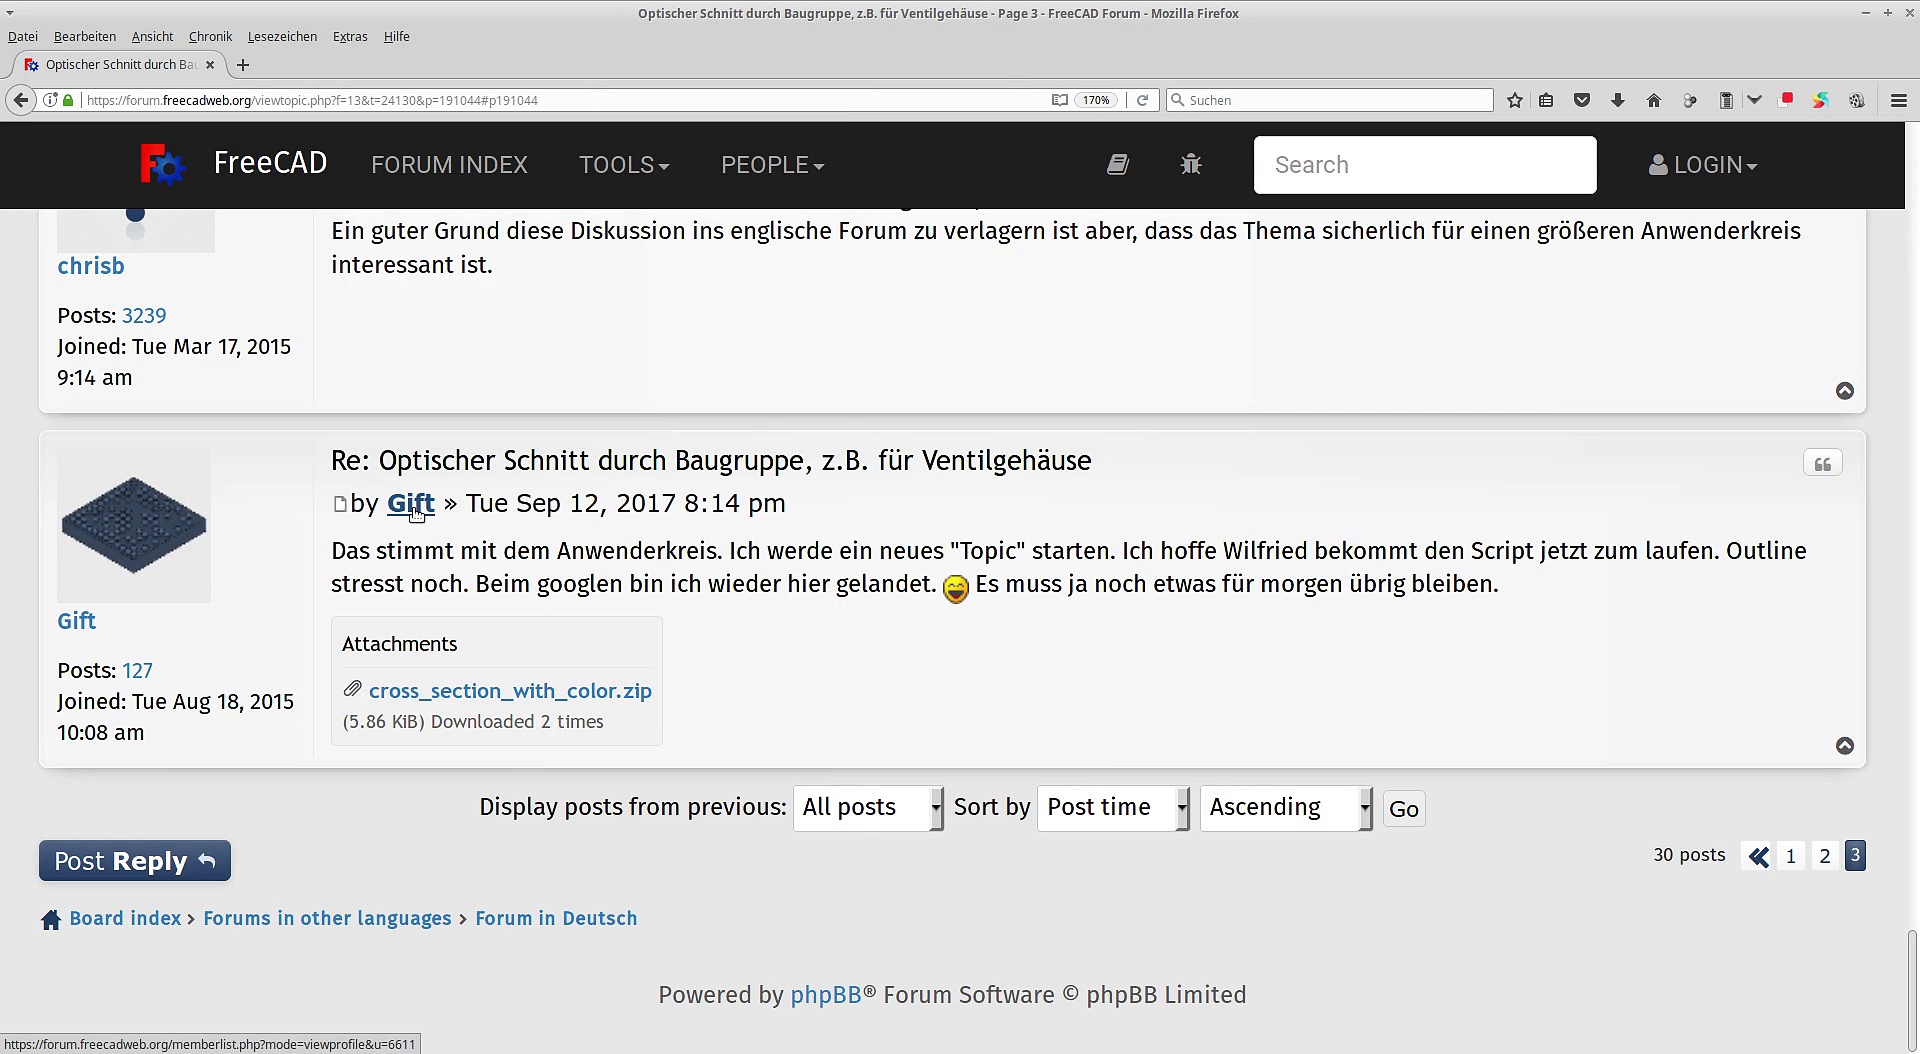Viewport: 1920px width, 1054px height.
Task: Click the Firefox home icon
Action: pyautogui.click(x=1653, y=100)
